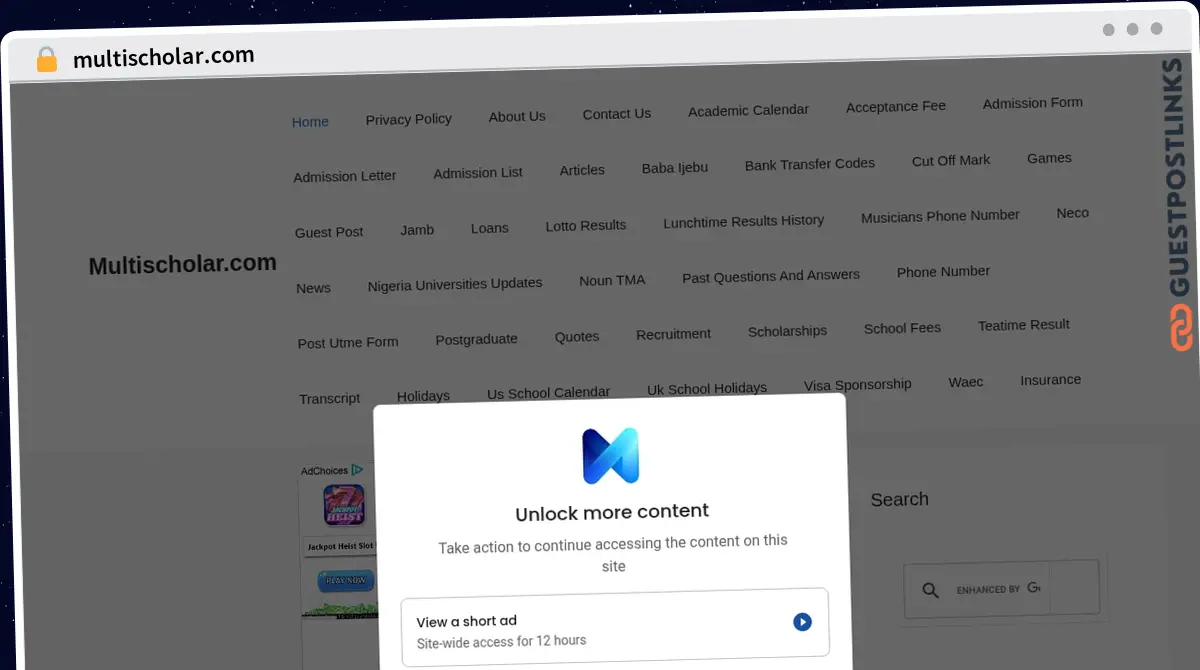The height and width of the screenshot is (670, 1200).
Task: Open the Admission List link
Action: [x=477, y=173]
